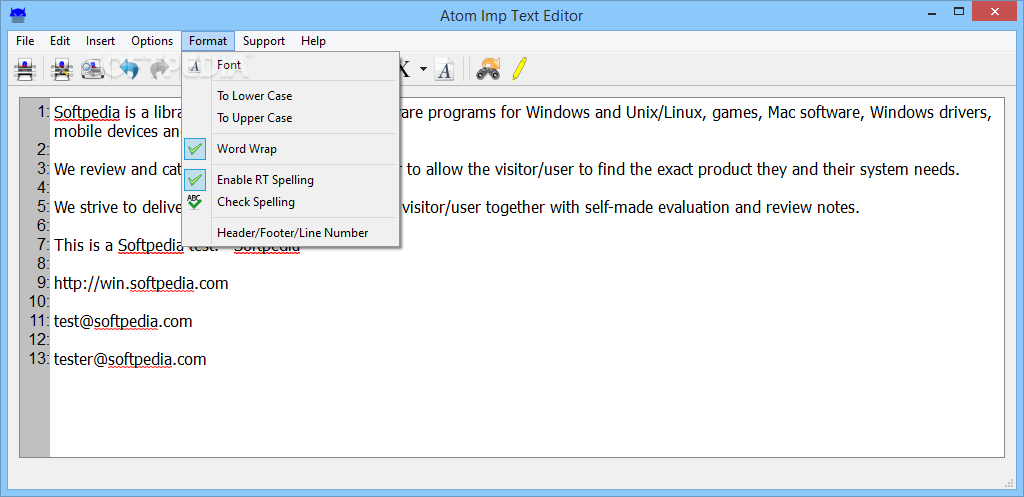
Task: Click text 'This is a Softpedia' on line 7
Action: click(x=119, y=246)
